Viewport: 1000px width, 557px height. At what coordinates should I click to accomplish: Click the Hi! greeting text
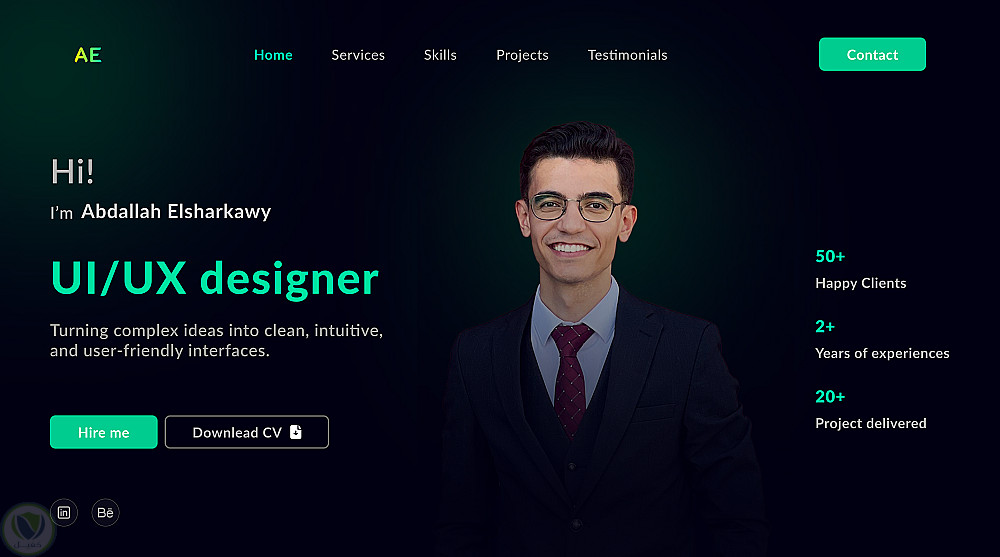coord(72,172)
